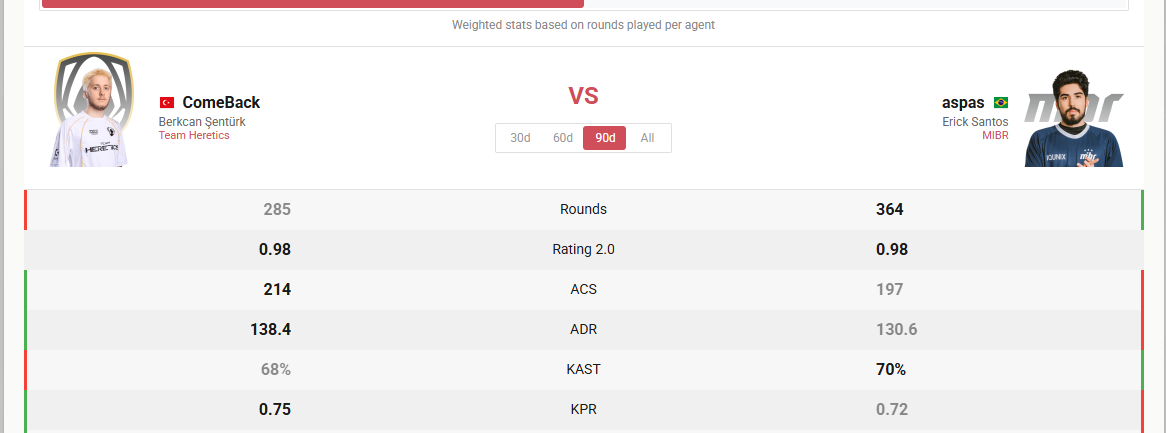
Task: Open the Team Heretics team link
Action: (x=194, y=135)
